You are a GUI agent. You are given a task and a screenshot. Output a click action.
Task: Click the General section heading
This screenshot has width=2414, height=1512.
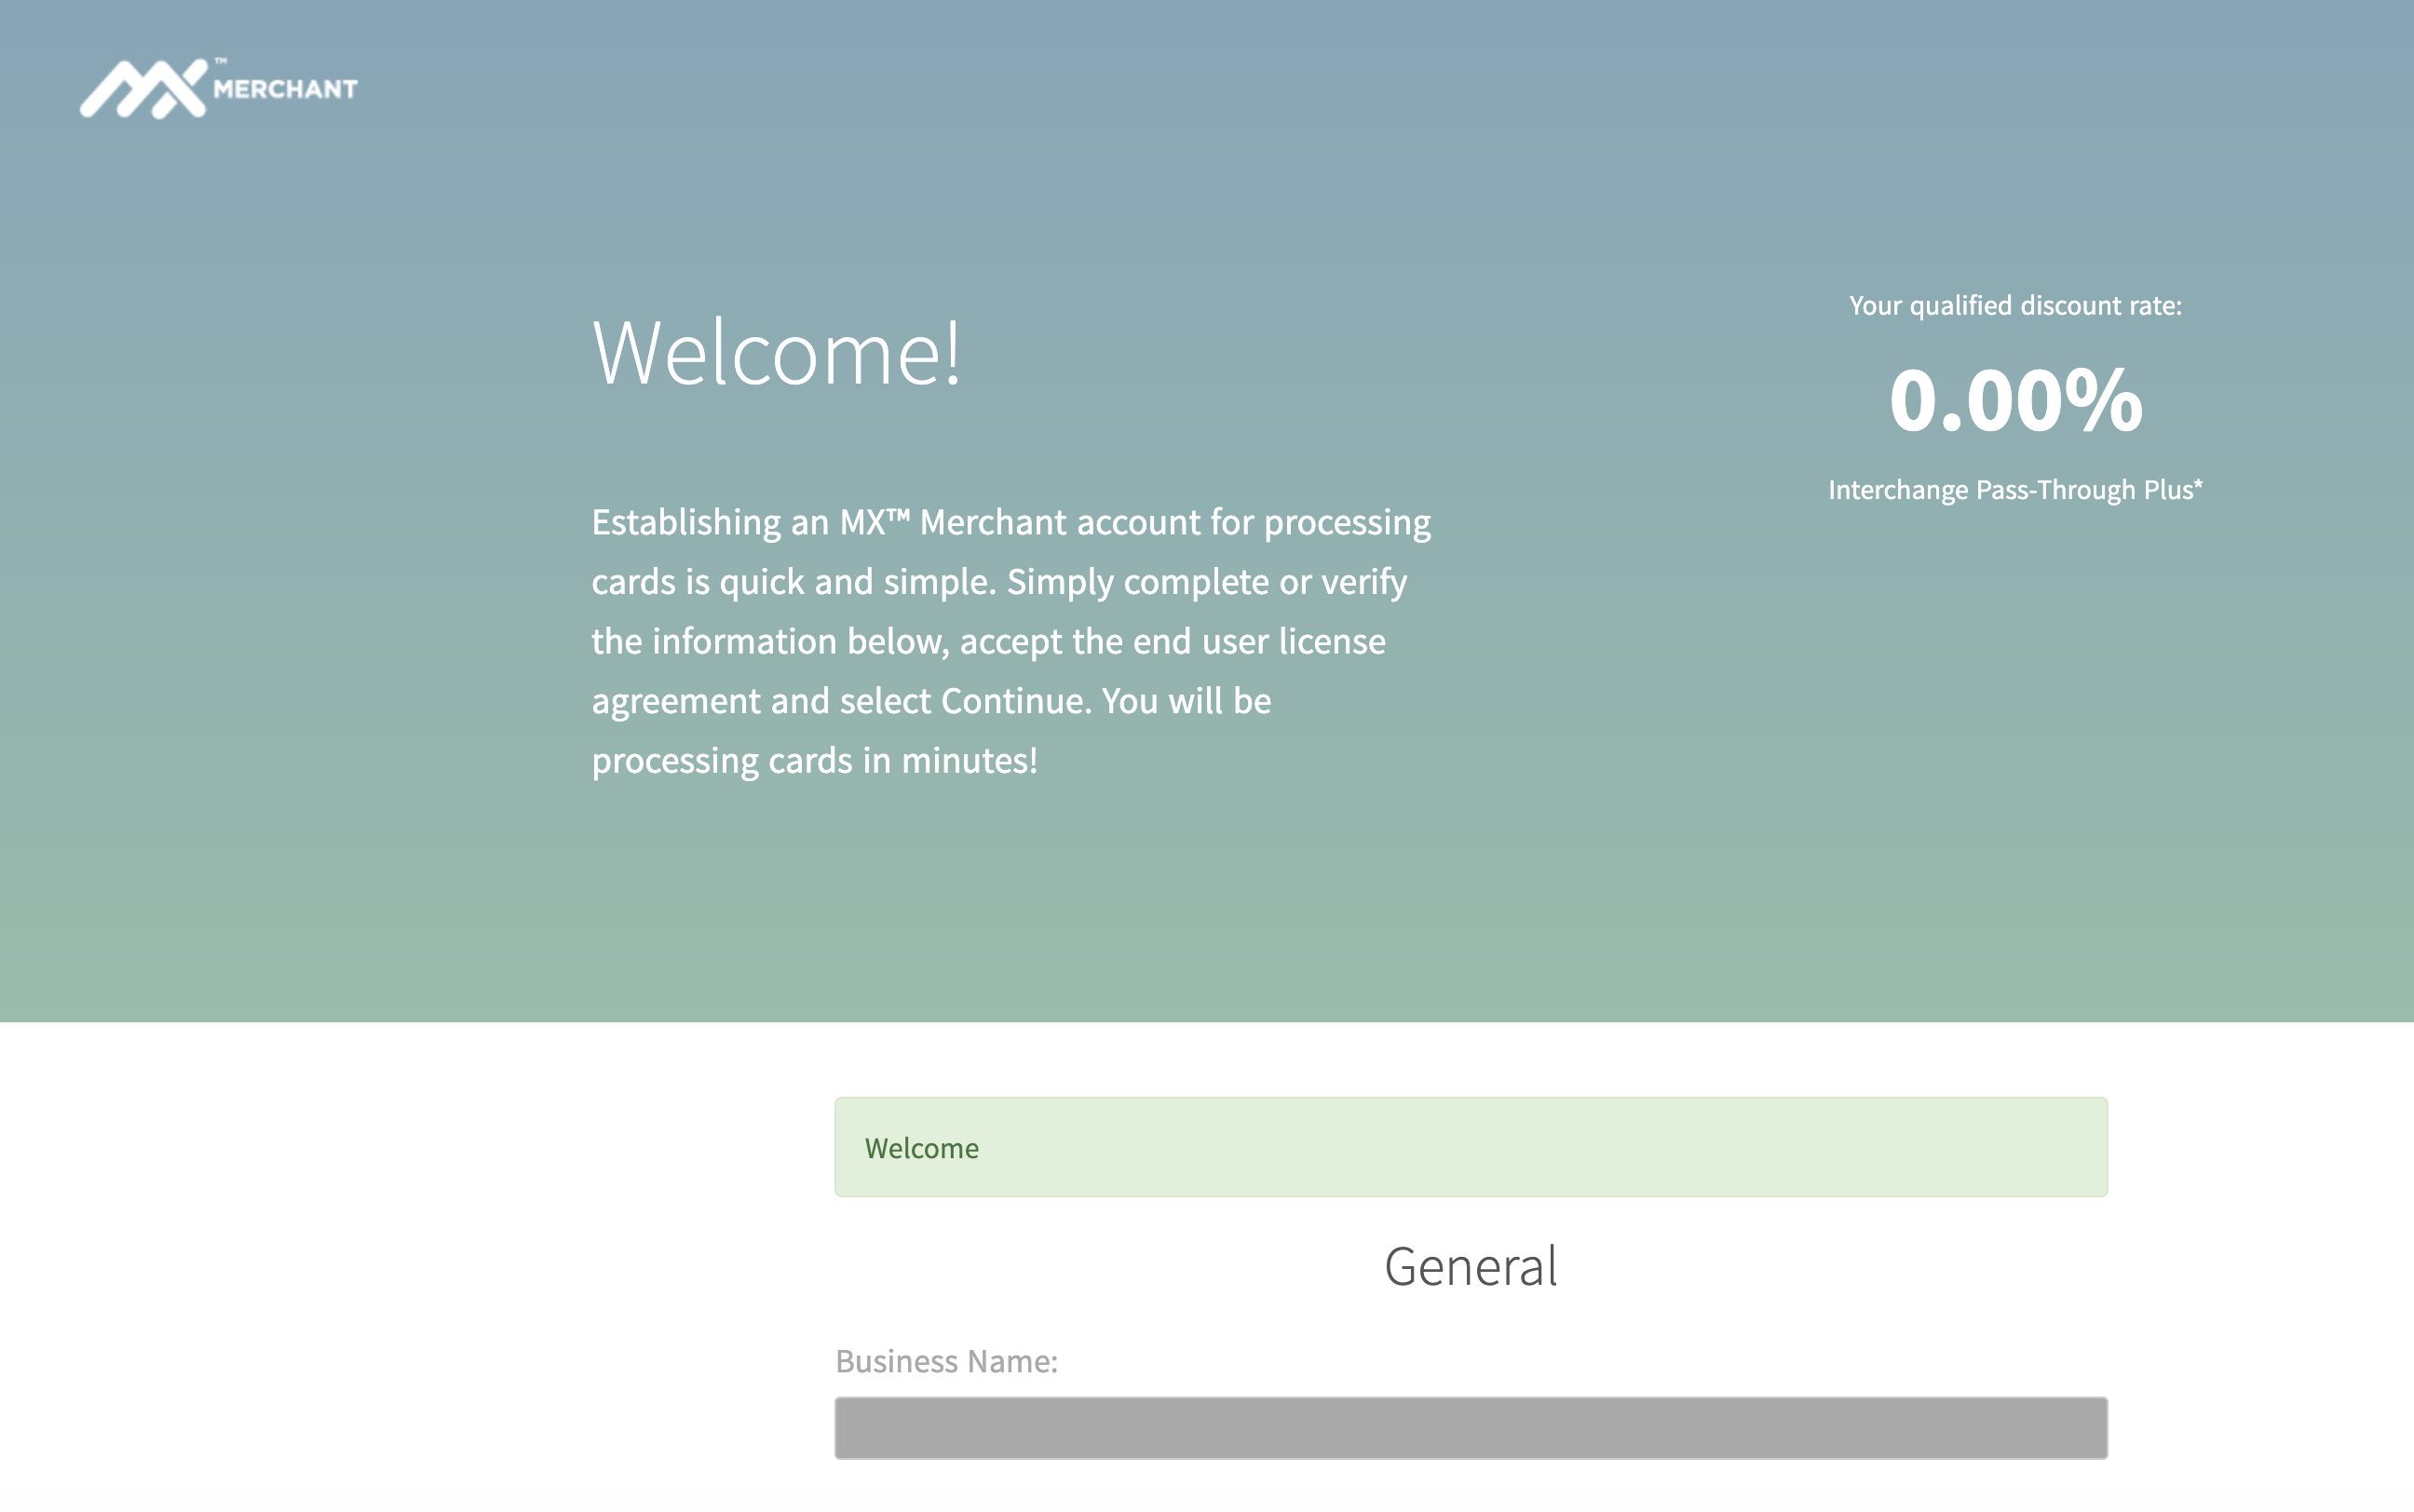1470,1267
